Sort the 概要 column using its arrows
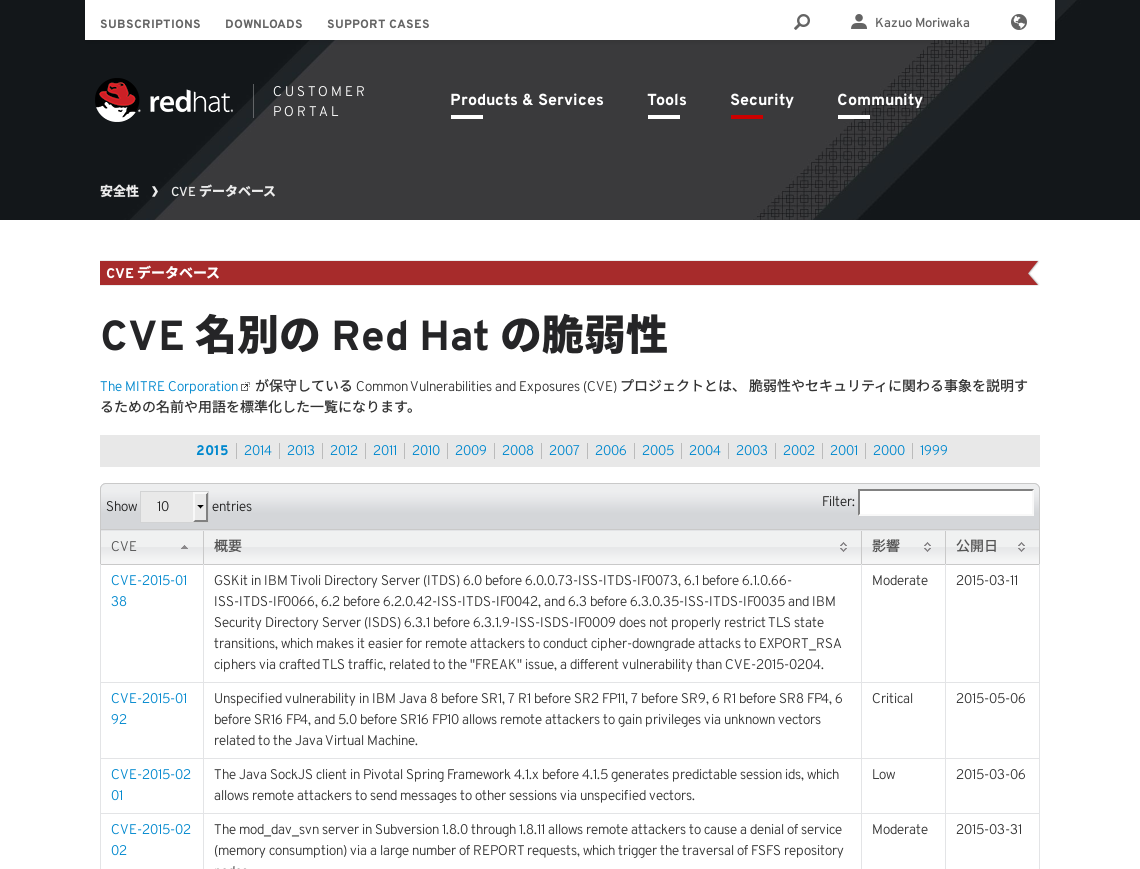The height and width of the screenshot is (869, 1140). pyautogui.click(x=843, y=547)
